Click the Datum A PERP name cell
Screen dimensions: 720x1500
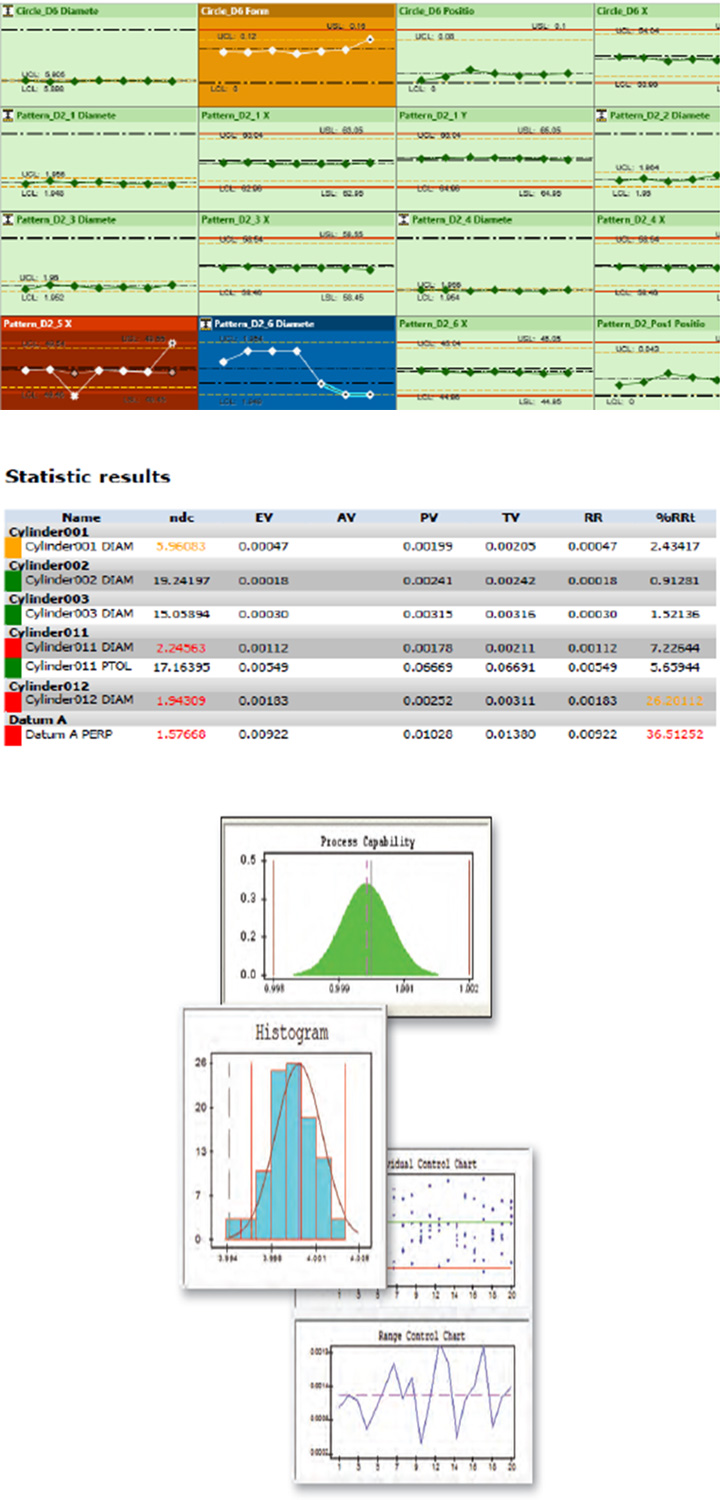click(x=71, y=734)
